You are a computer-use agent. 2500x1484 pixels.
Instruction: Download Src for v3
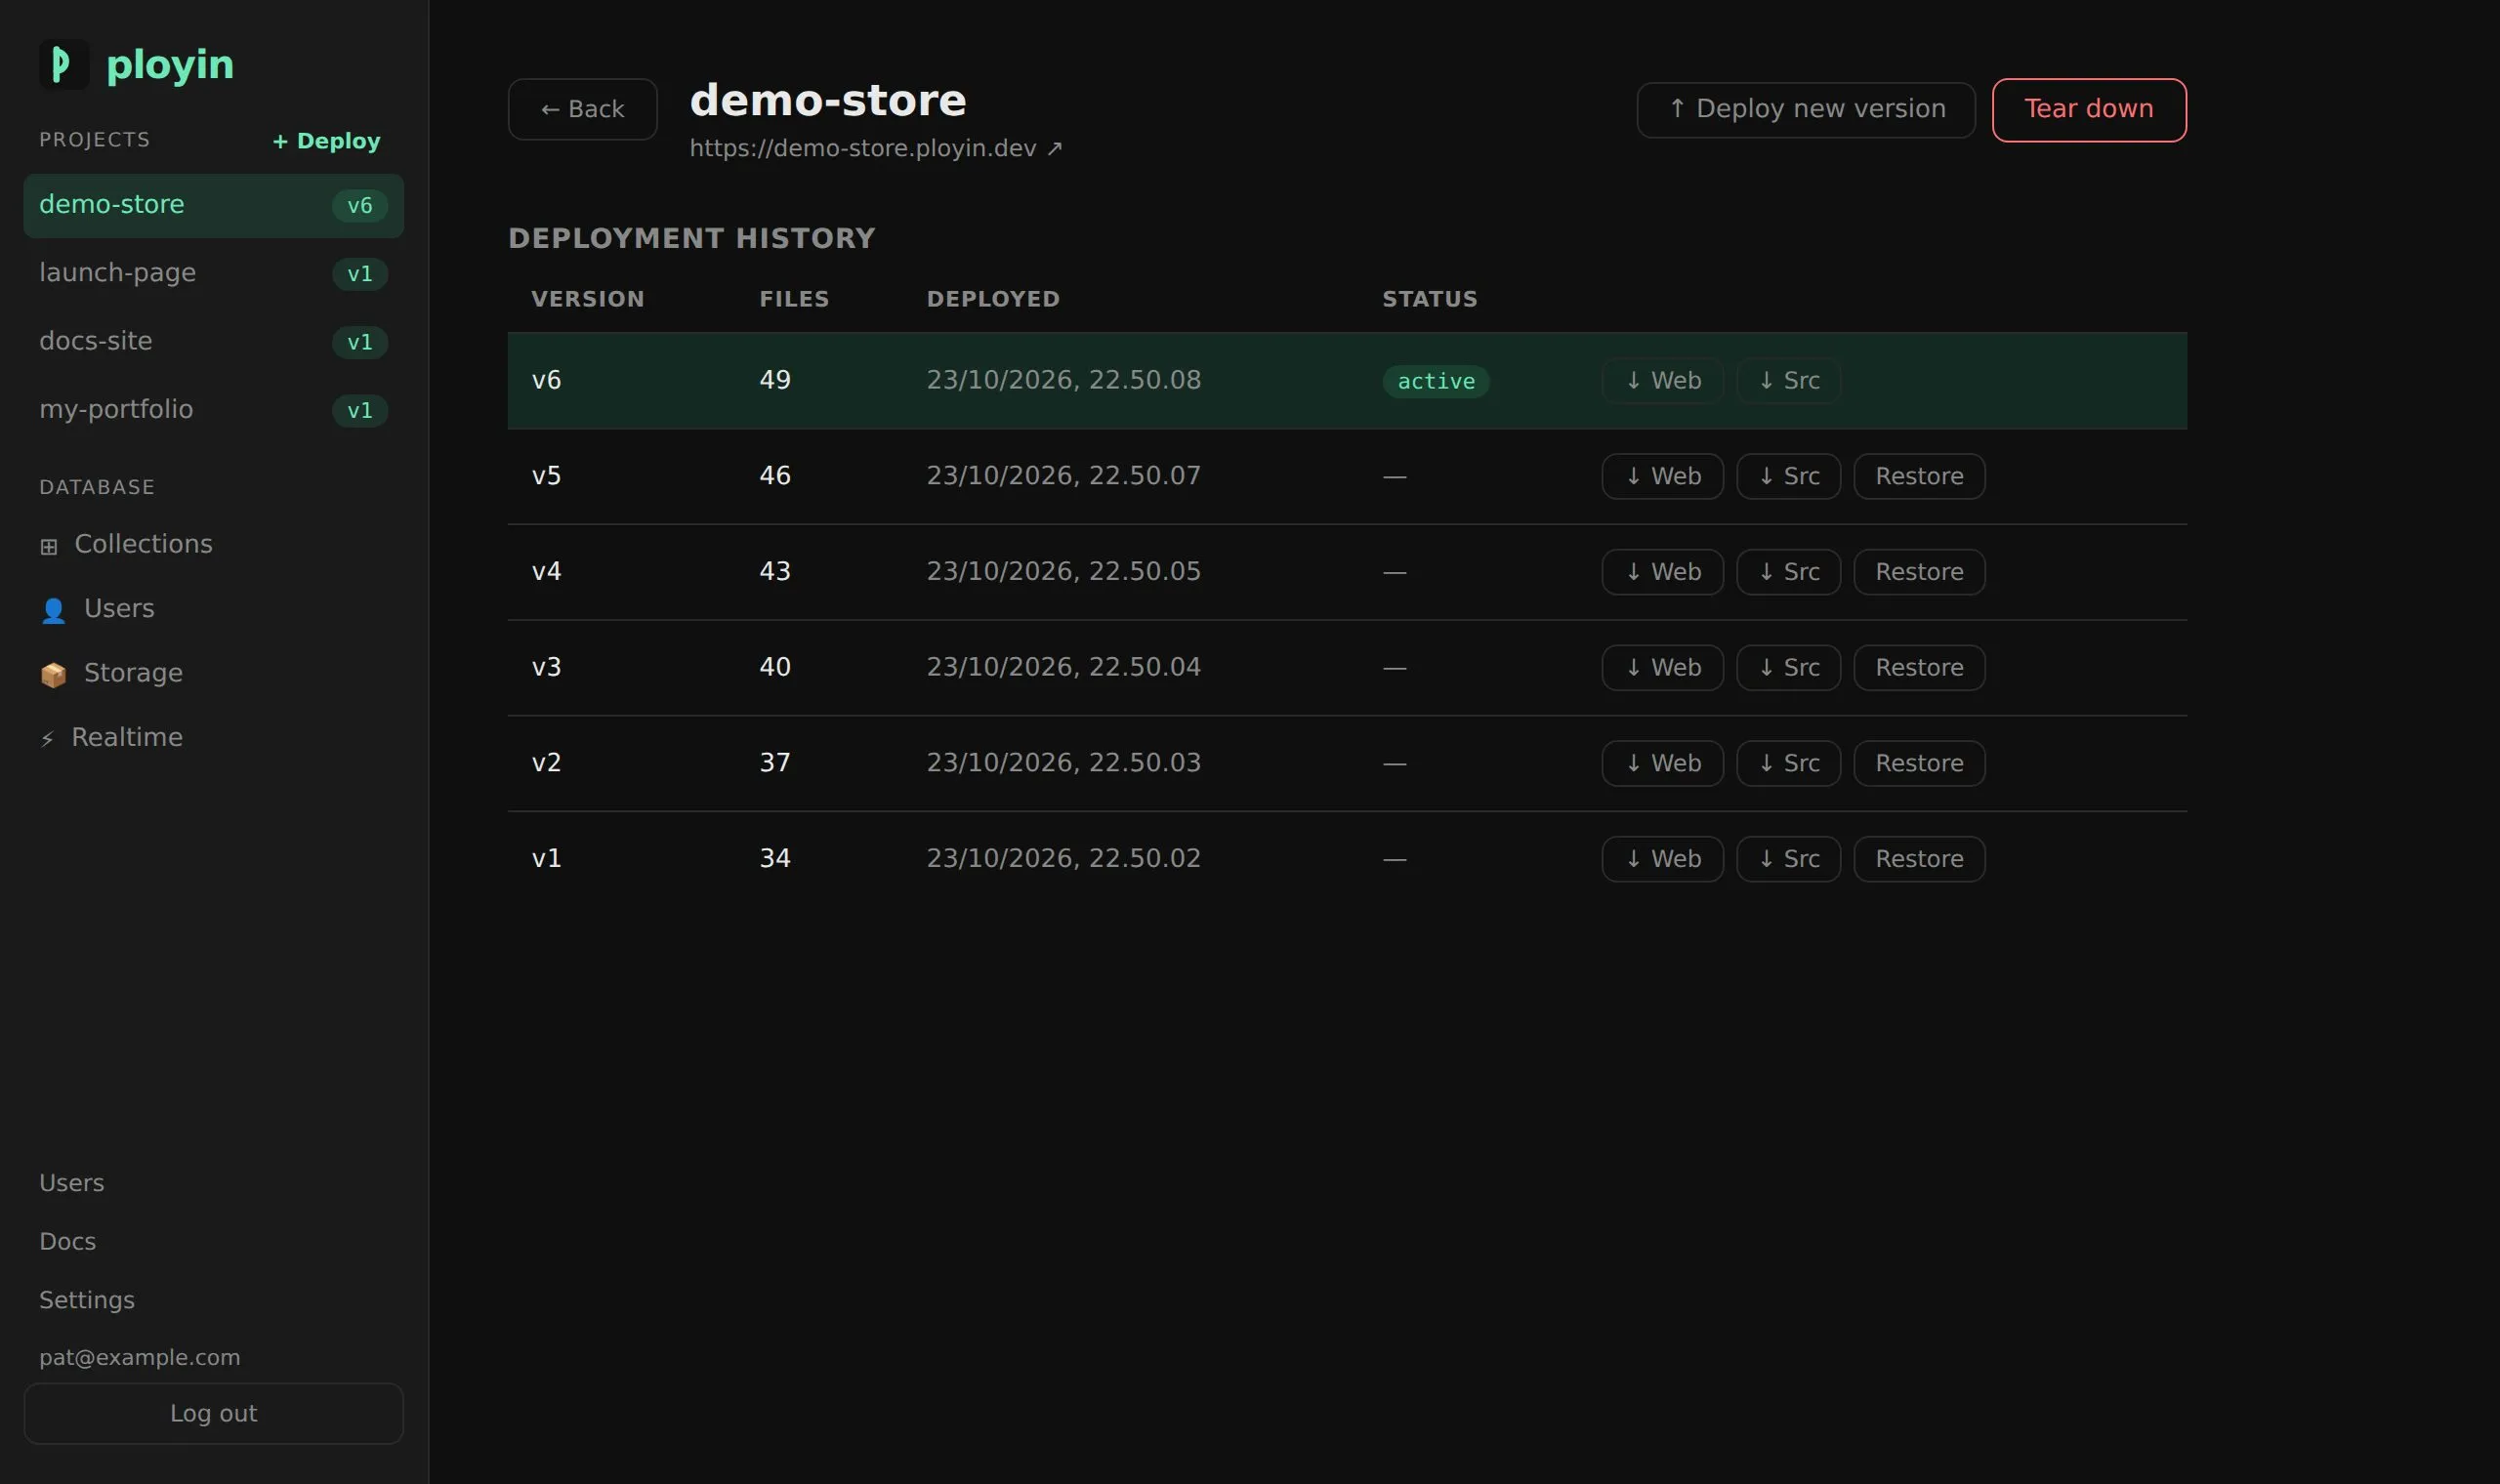coord(1788,667)
